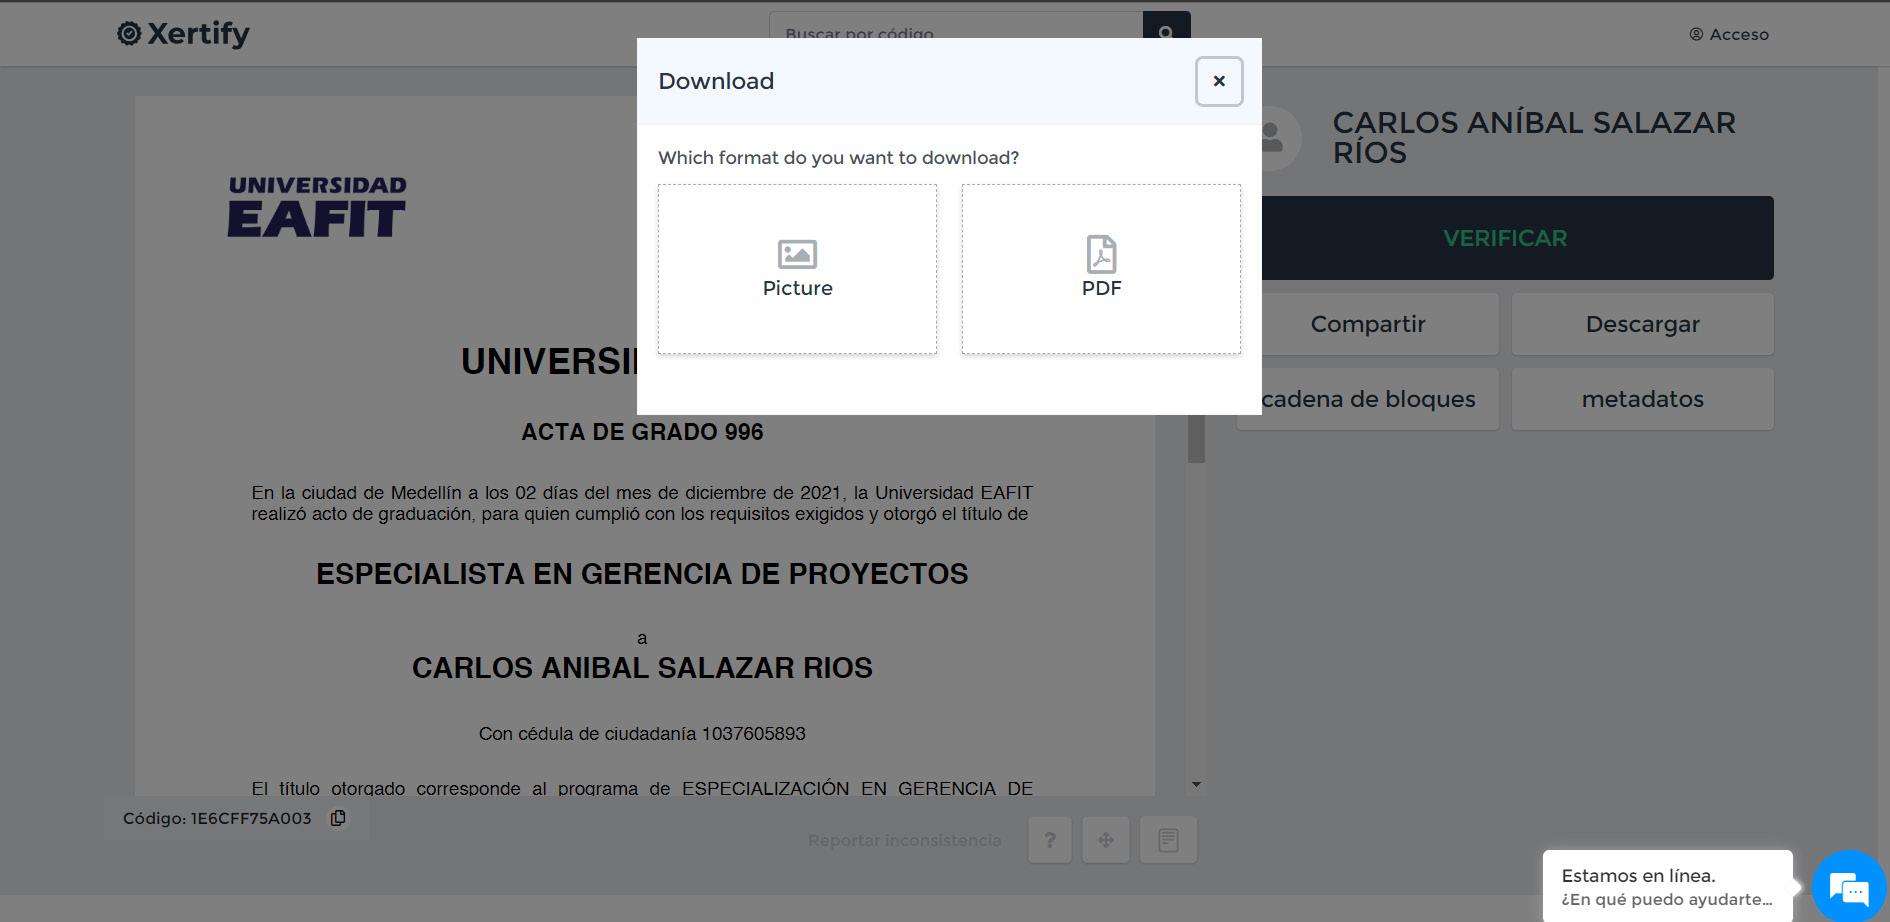The width and height of the screenshot is (1890, 922).
Task: Click the document scrollbar thumb
Action: tap(1196, 438)
